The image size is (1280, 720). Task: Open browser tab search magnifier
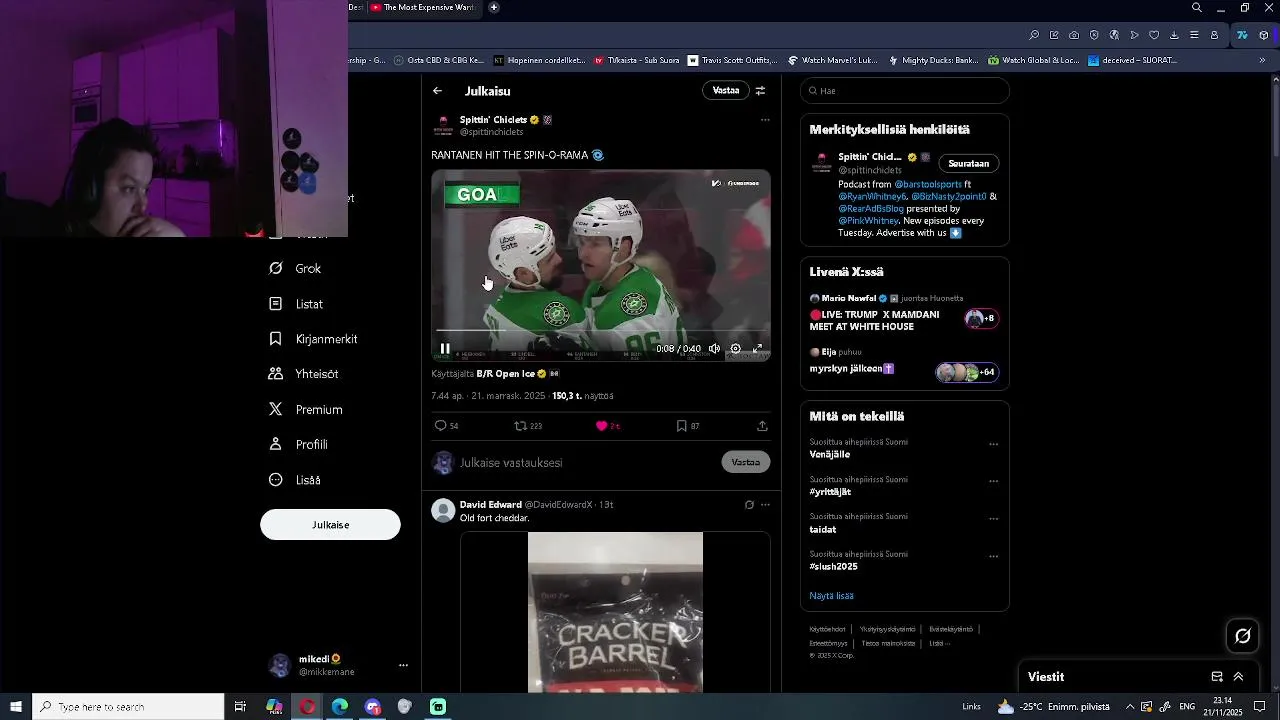coord(1197,8)
